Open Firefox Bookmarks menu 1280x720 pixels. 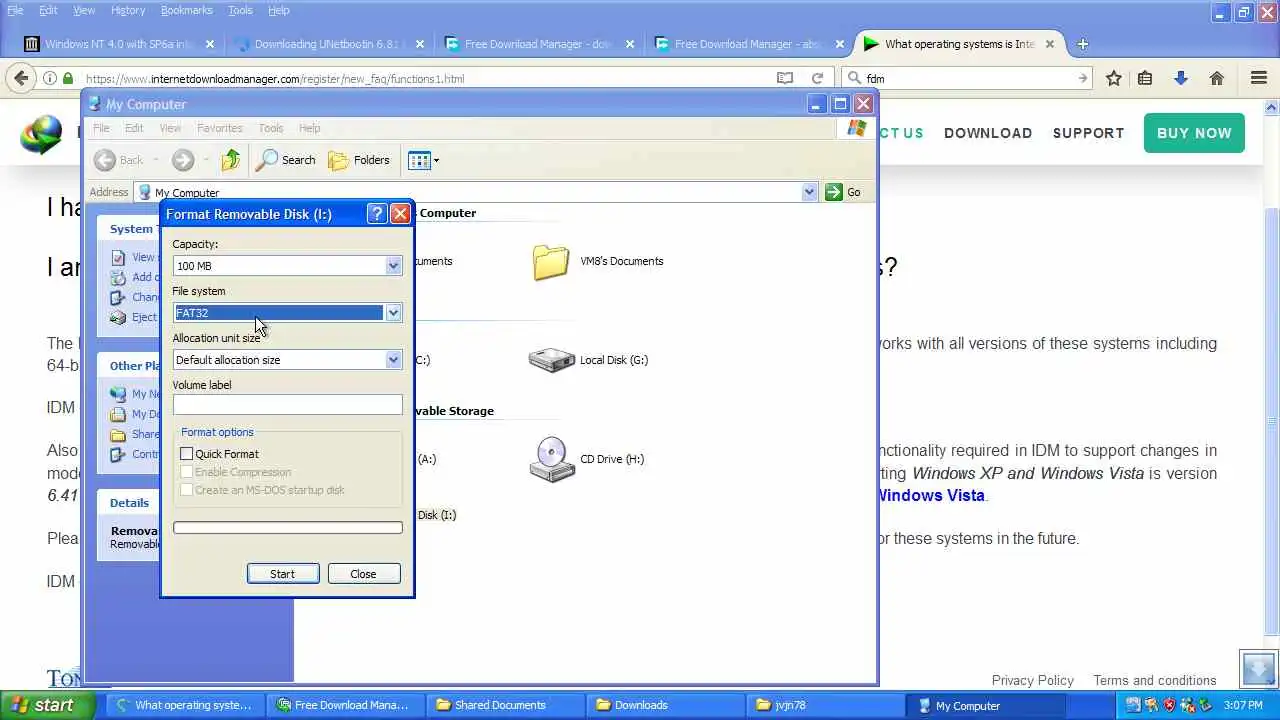[186, 10]
